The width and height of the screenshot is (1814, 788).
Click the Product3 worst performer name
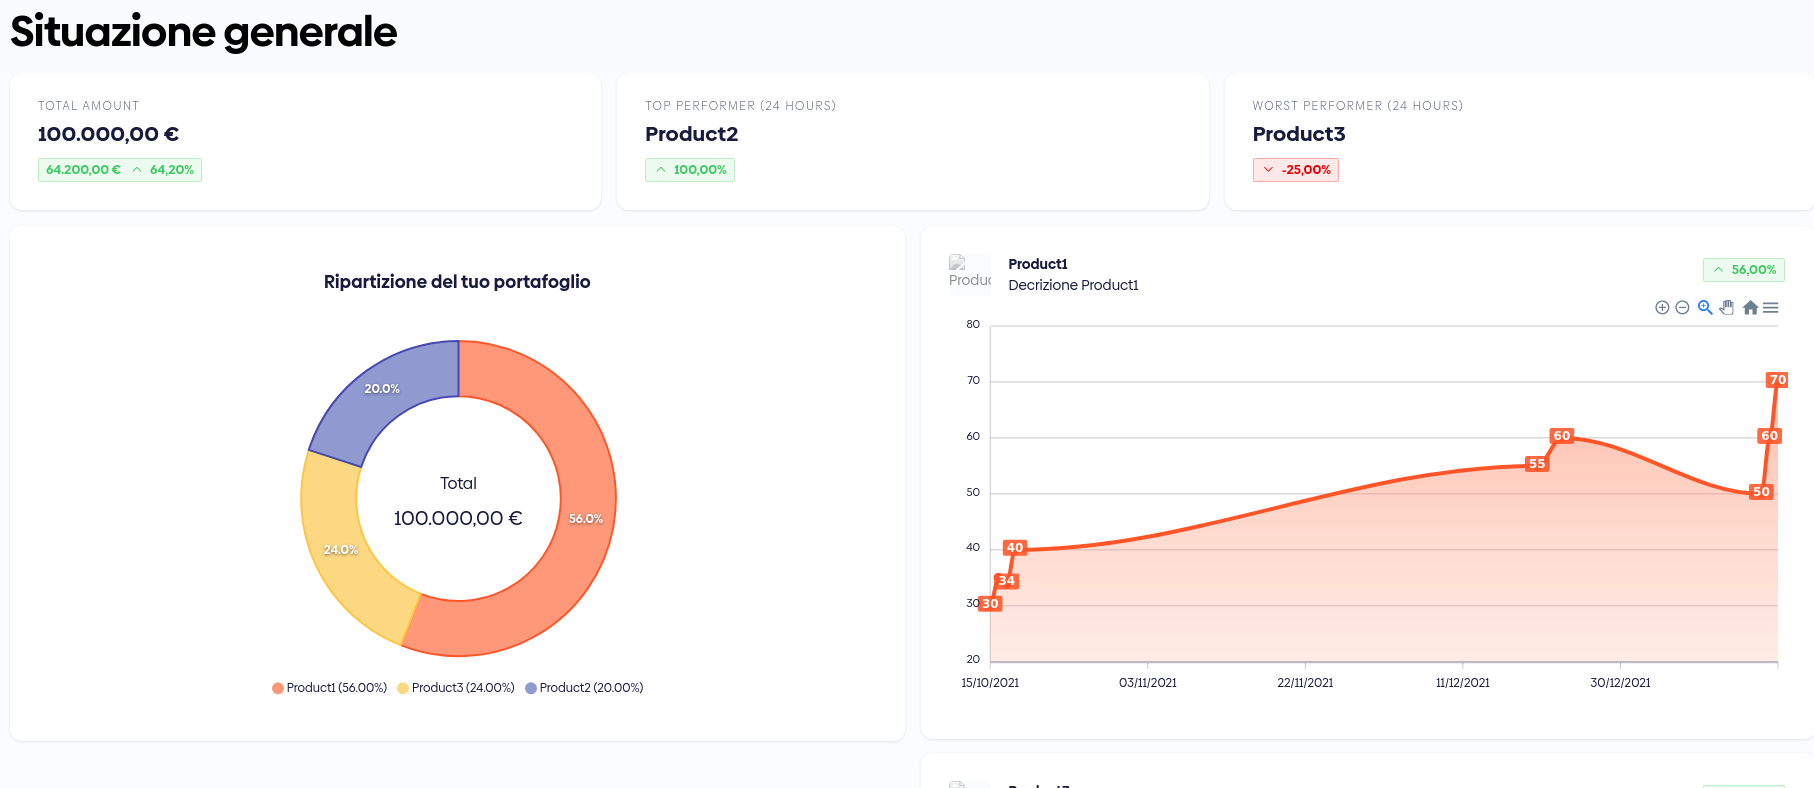[x=1298, y=134]
